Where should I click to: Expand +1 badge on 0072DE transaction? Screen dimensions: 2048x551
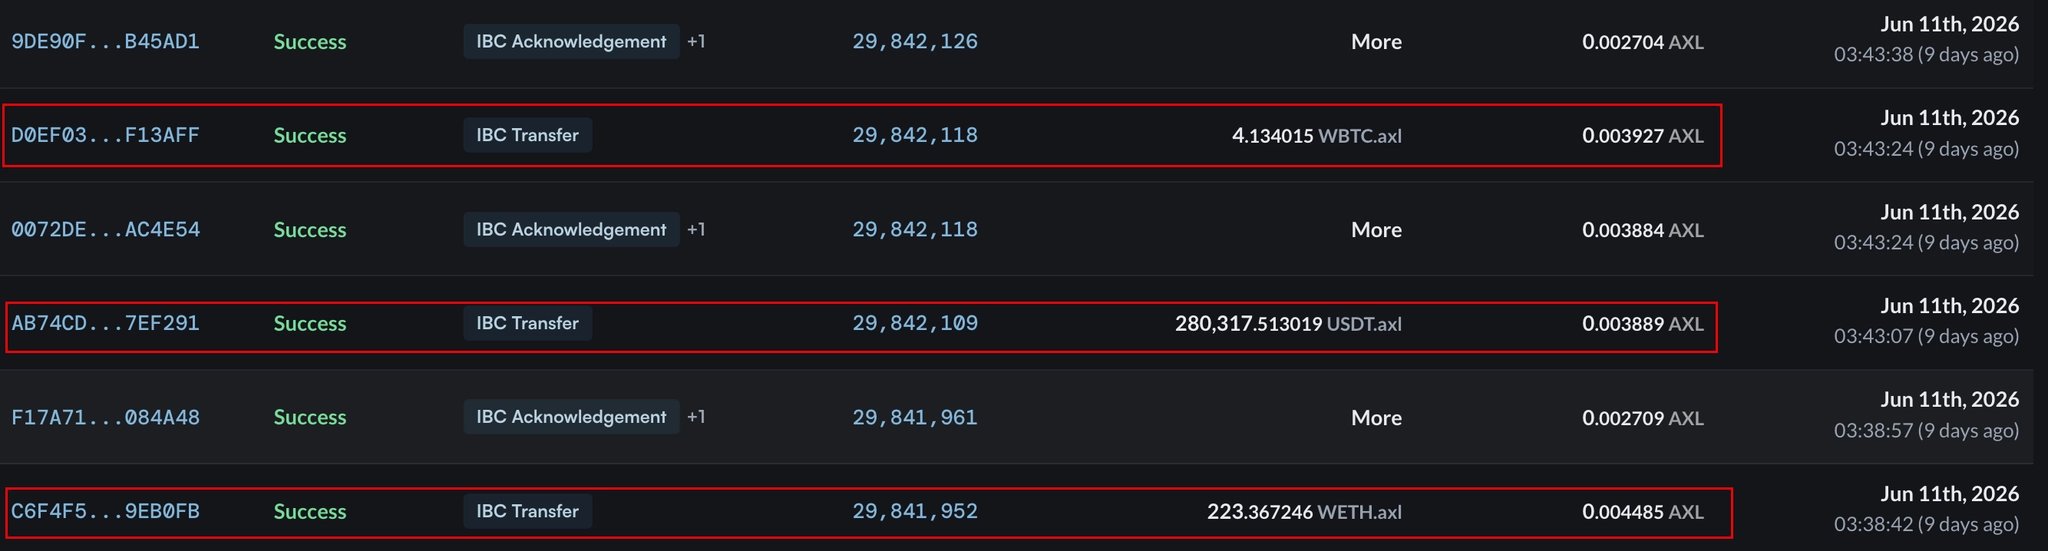tap(696, 230)
